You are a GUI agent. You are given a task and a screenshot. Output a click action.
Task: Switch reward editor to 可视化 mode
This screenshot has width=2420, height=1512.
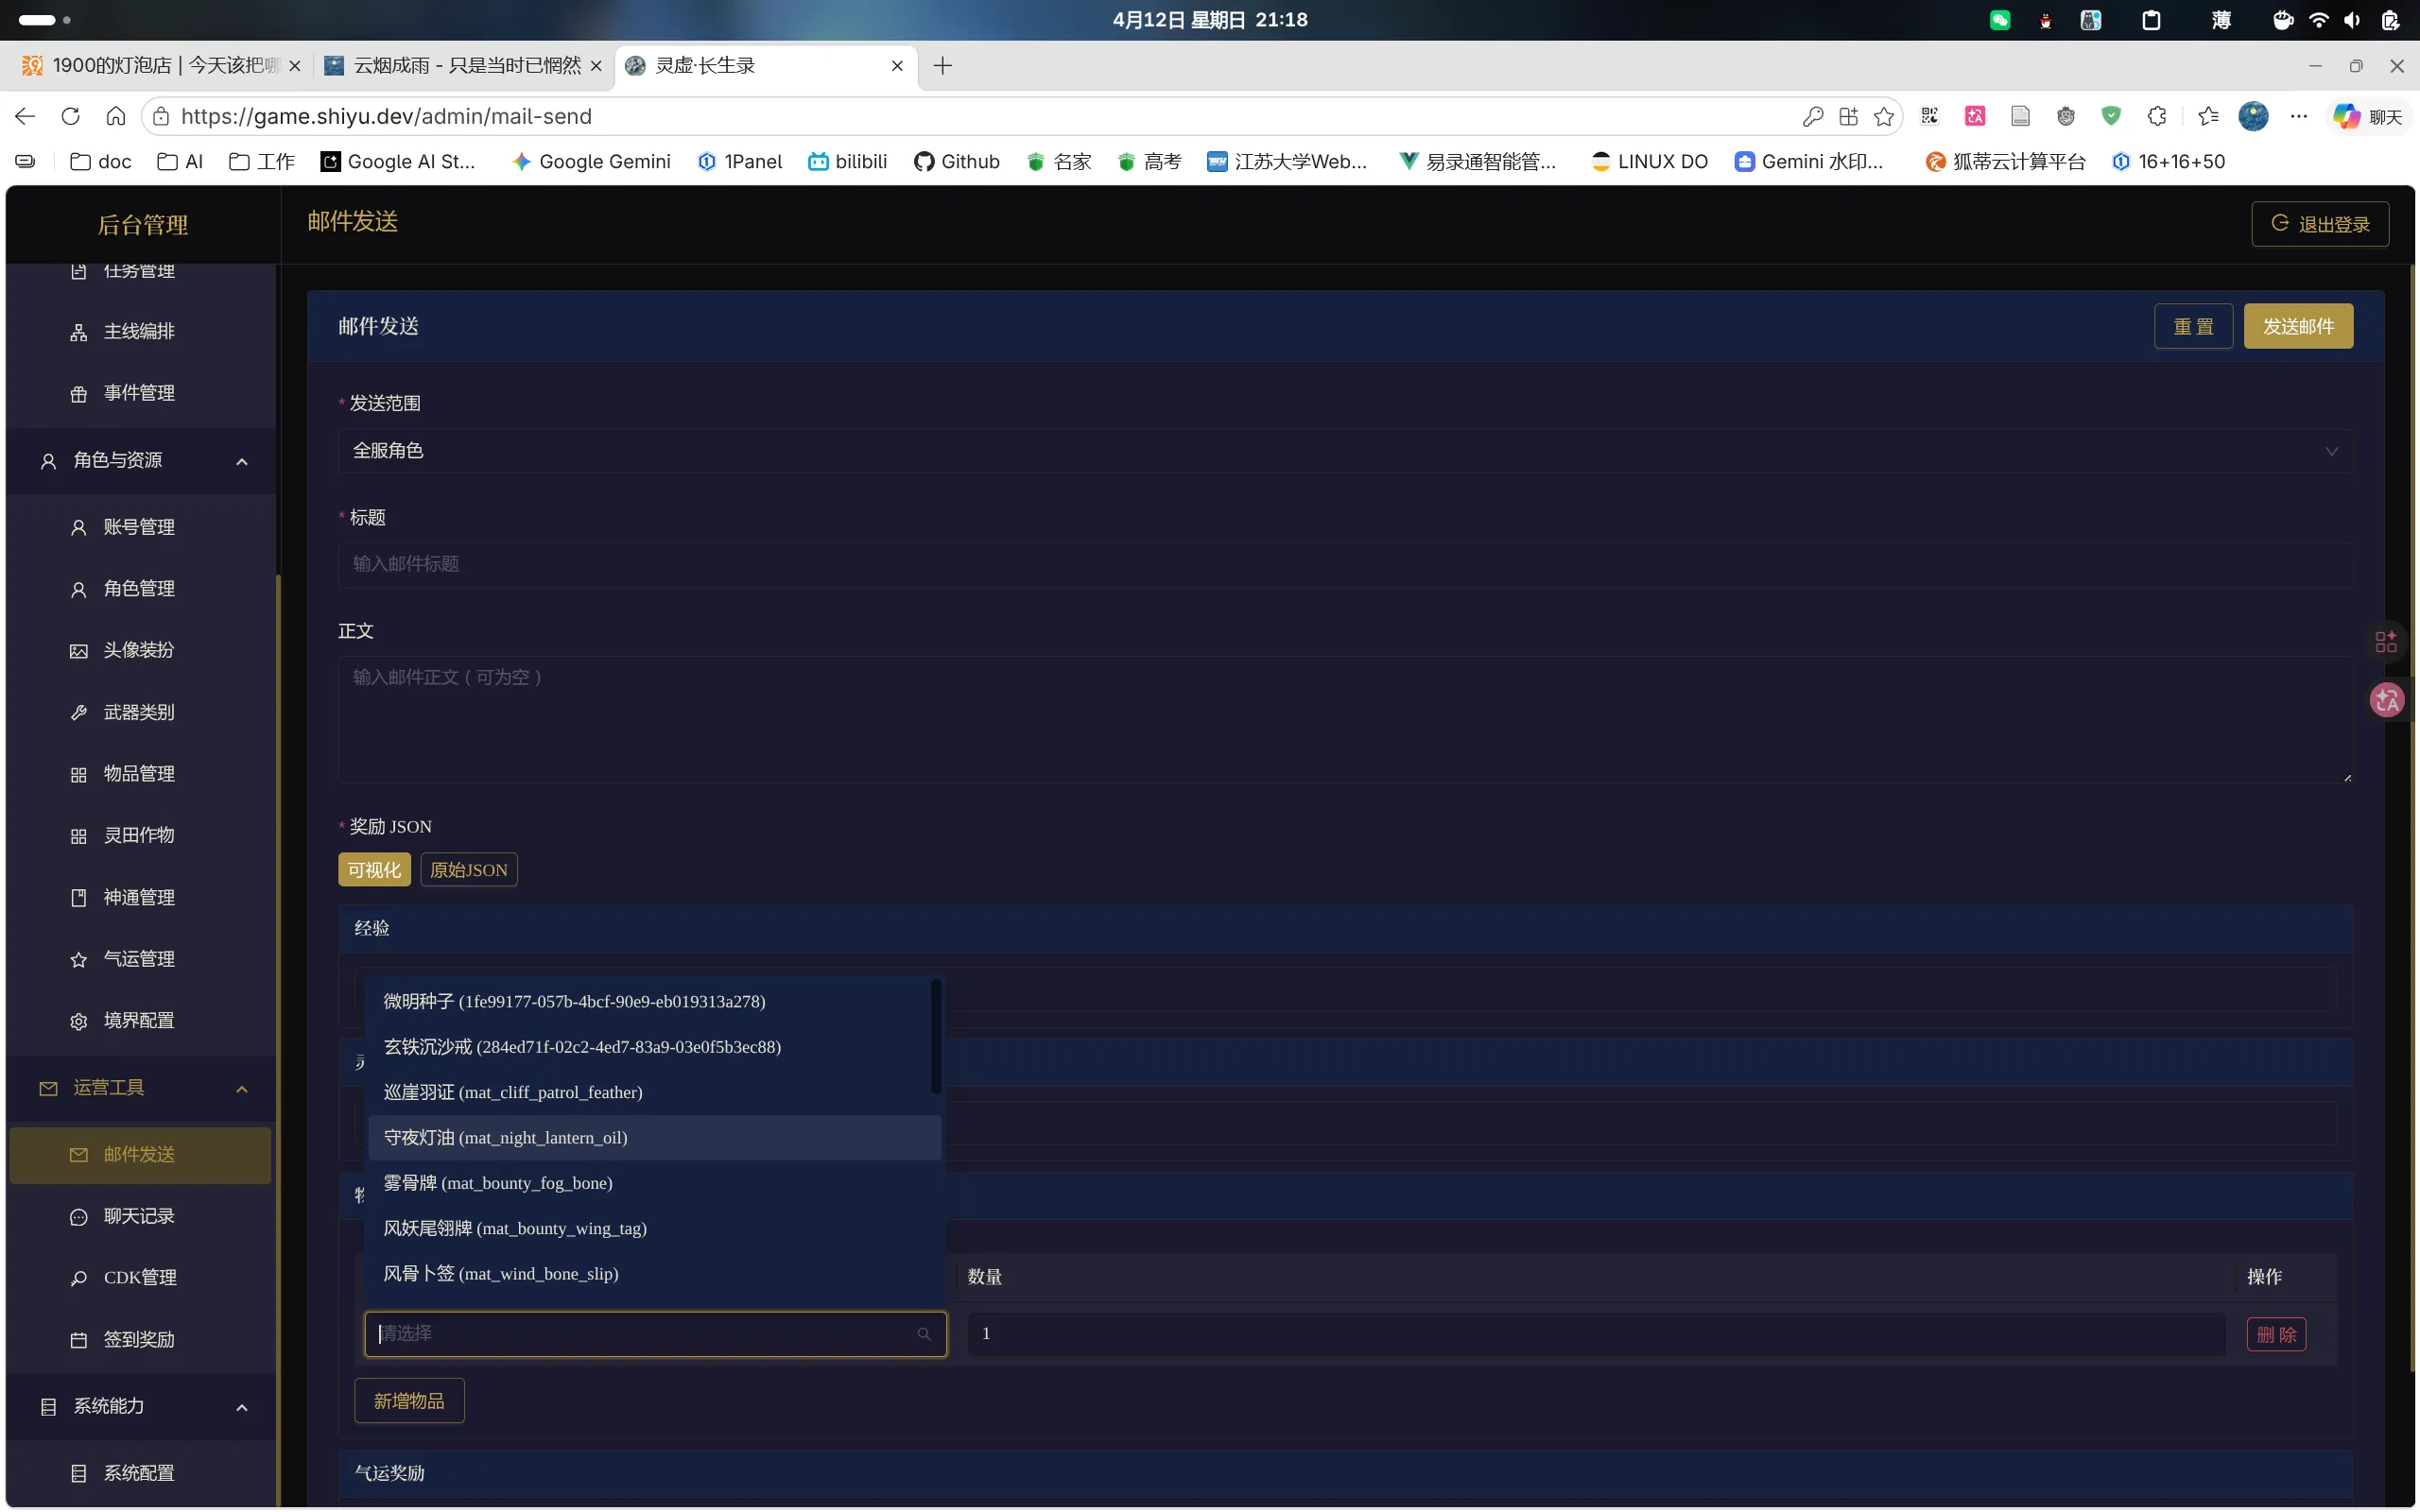tap(374, 869)
